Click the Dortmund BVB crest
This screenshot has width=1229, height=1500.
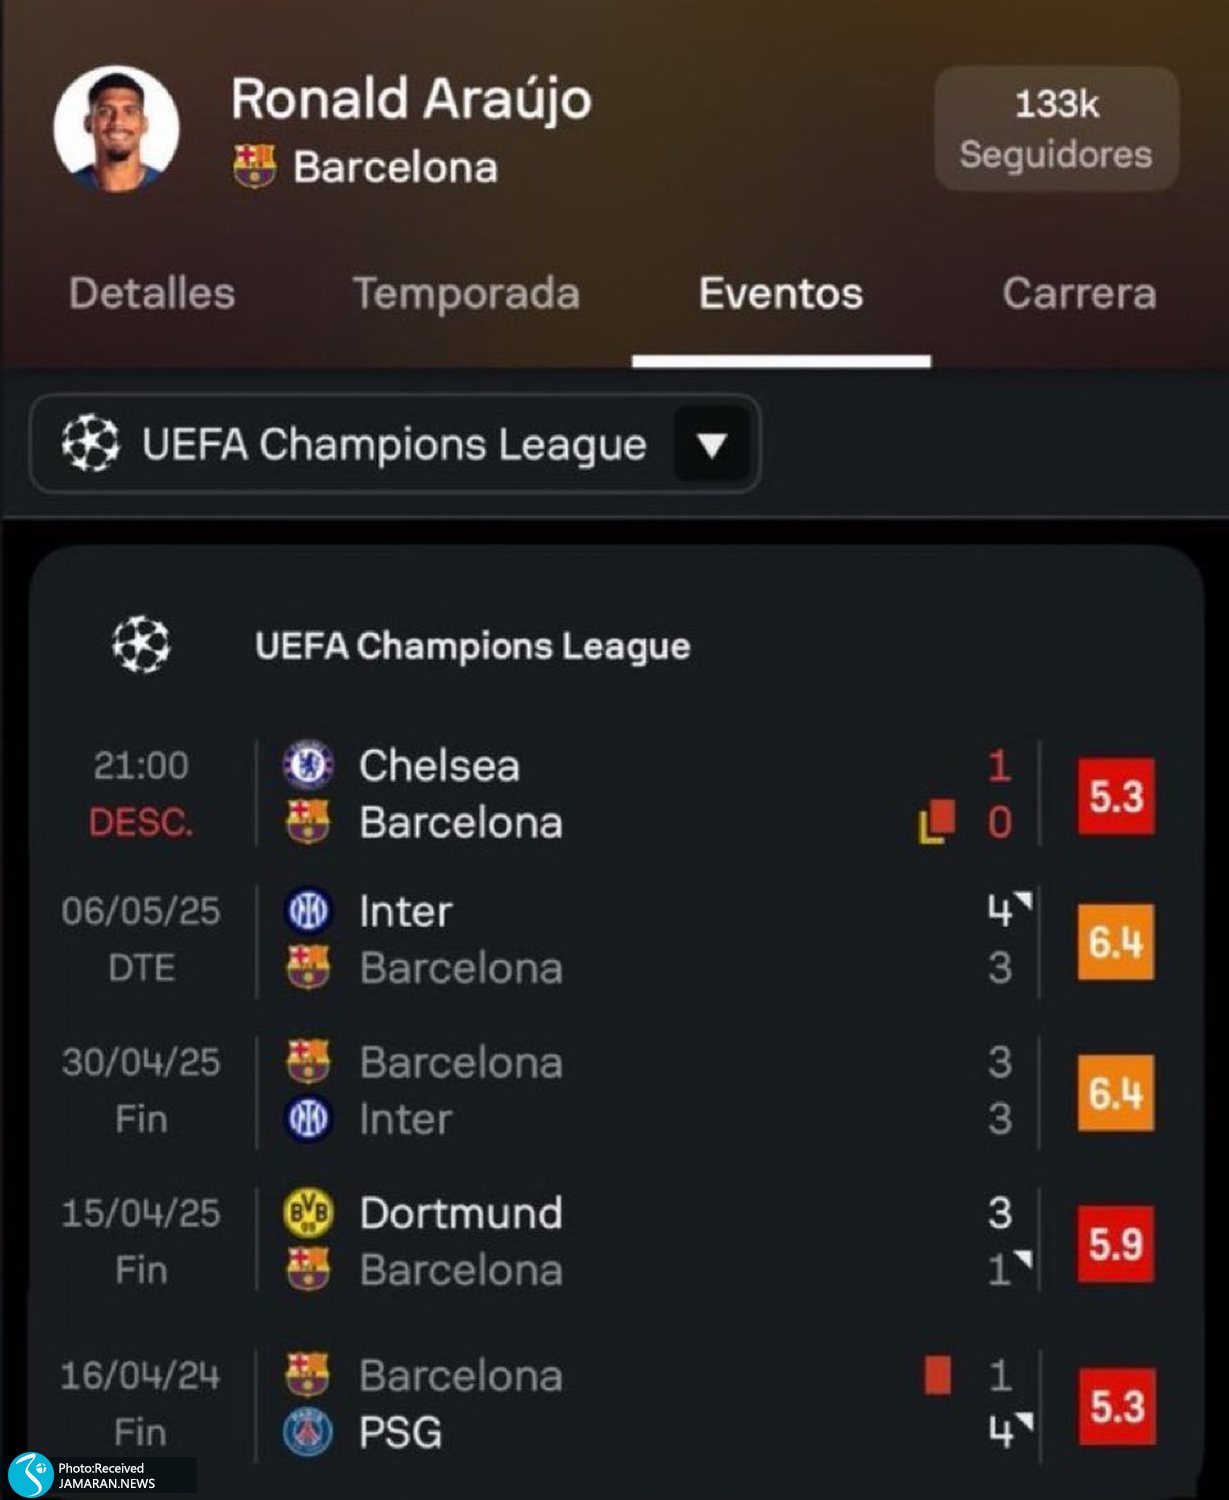tap(308, 1213)
